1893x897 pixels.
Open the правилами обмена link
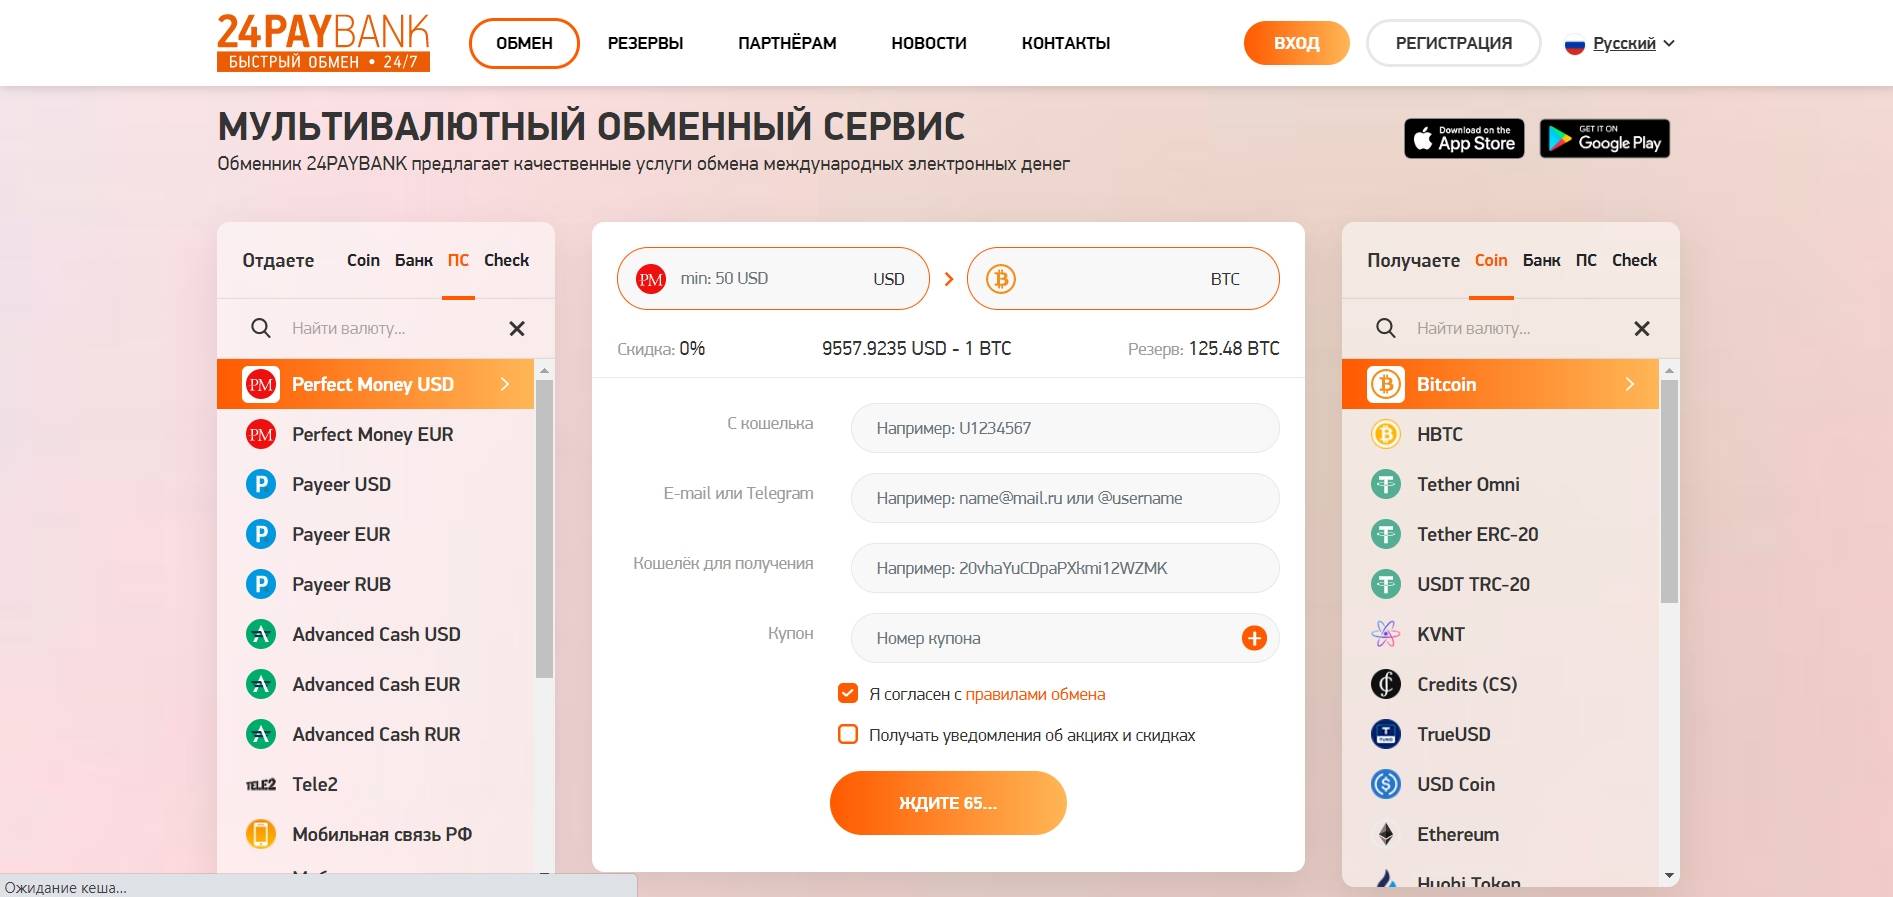pos(1035,694)
